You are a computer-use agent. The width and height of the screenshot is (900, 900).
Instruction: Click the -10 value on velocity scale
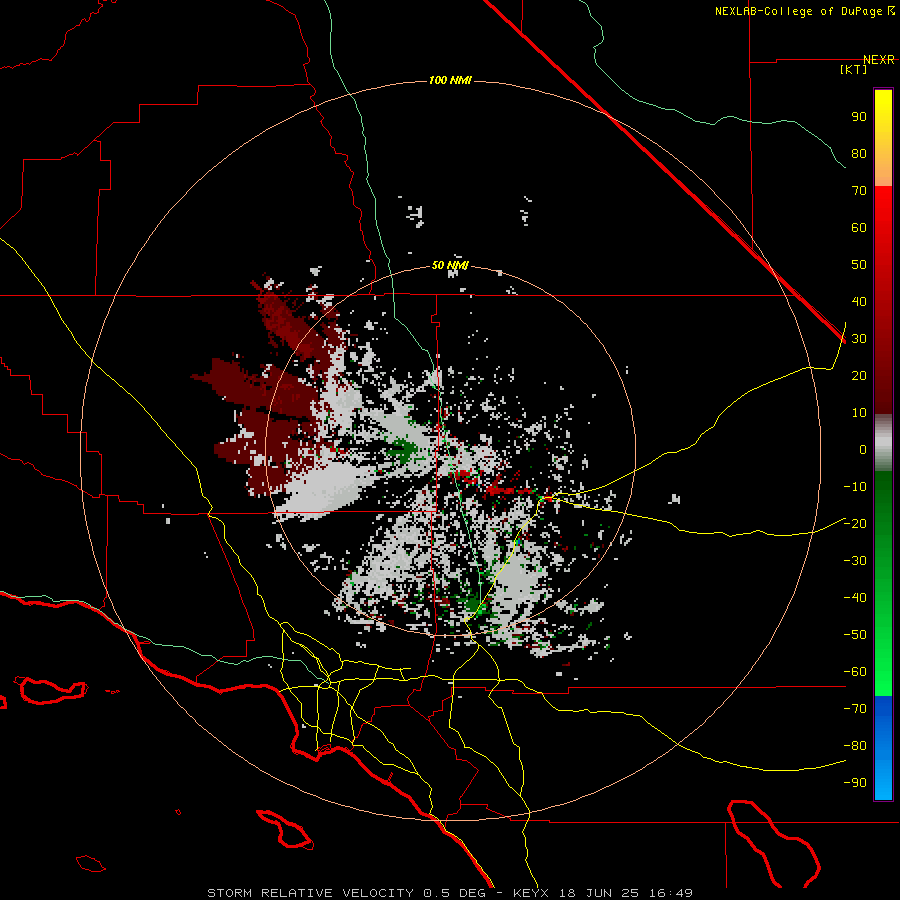(855, 487)
